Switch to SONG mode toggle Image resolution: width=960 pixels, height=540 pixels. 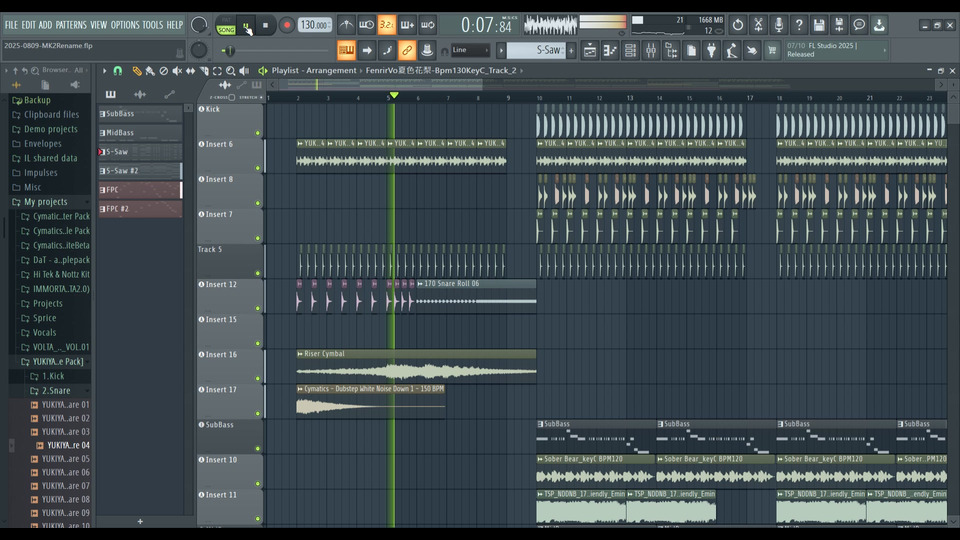tap(226, 29)
